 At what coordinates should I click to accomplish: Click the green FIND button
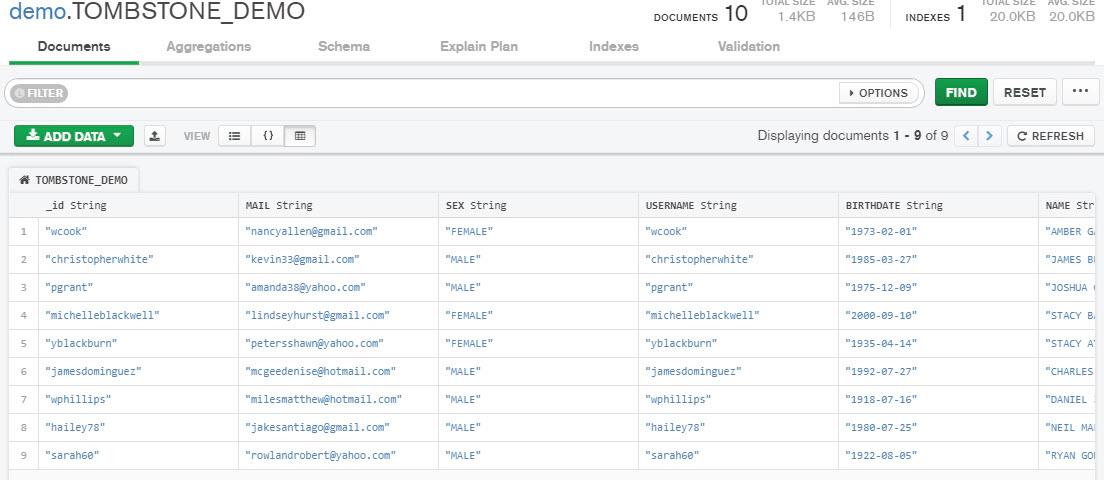(961, 92)
